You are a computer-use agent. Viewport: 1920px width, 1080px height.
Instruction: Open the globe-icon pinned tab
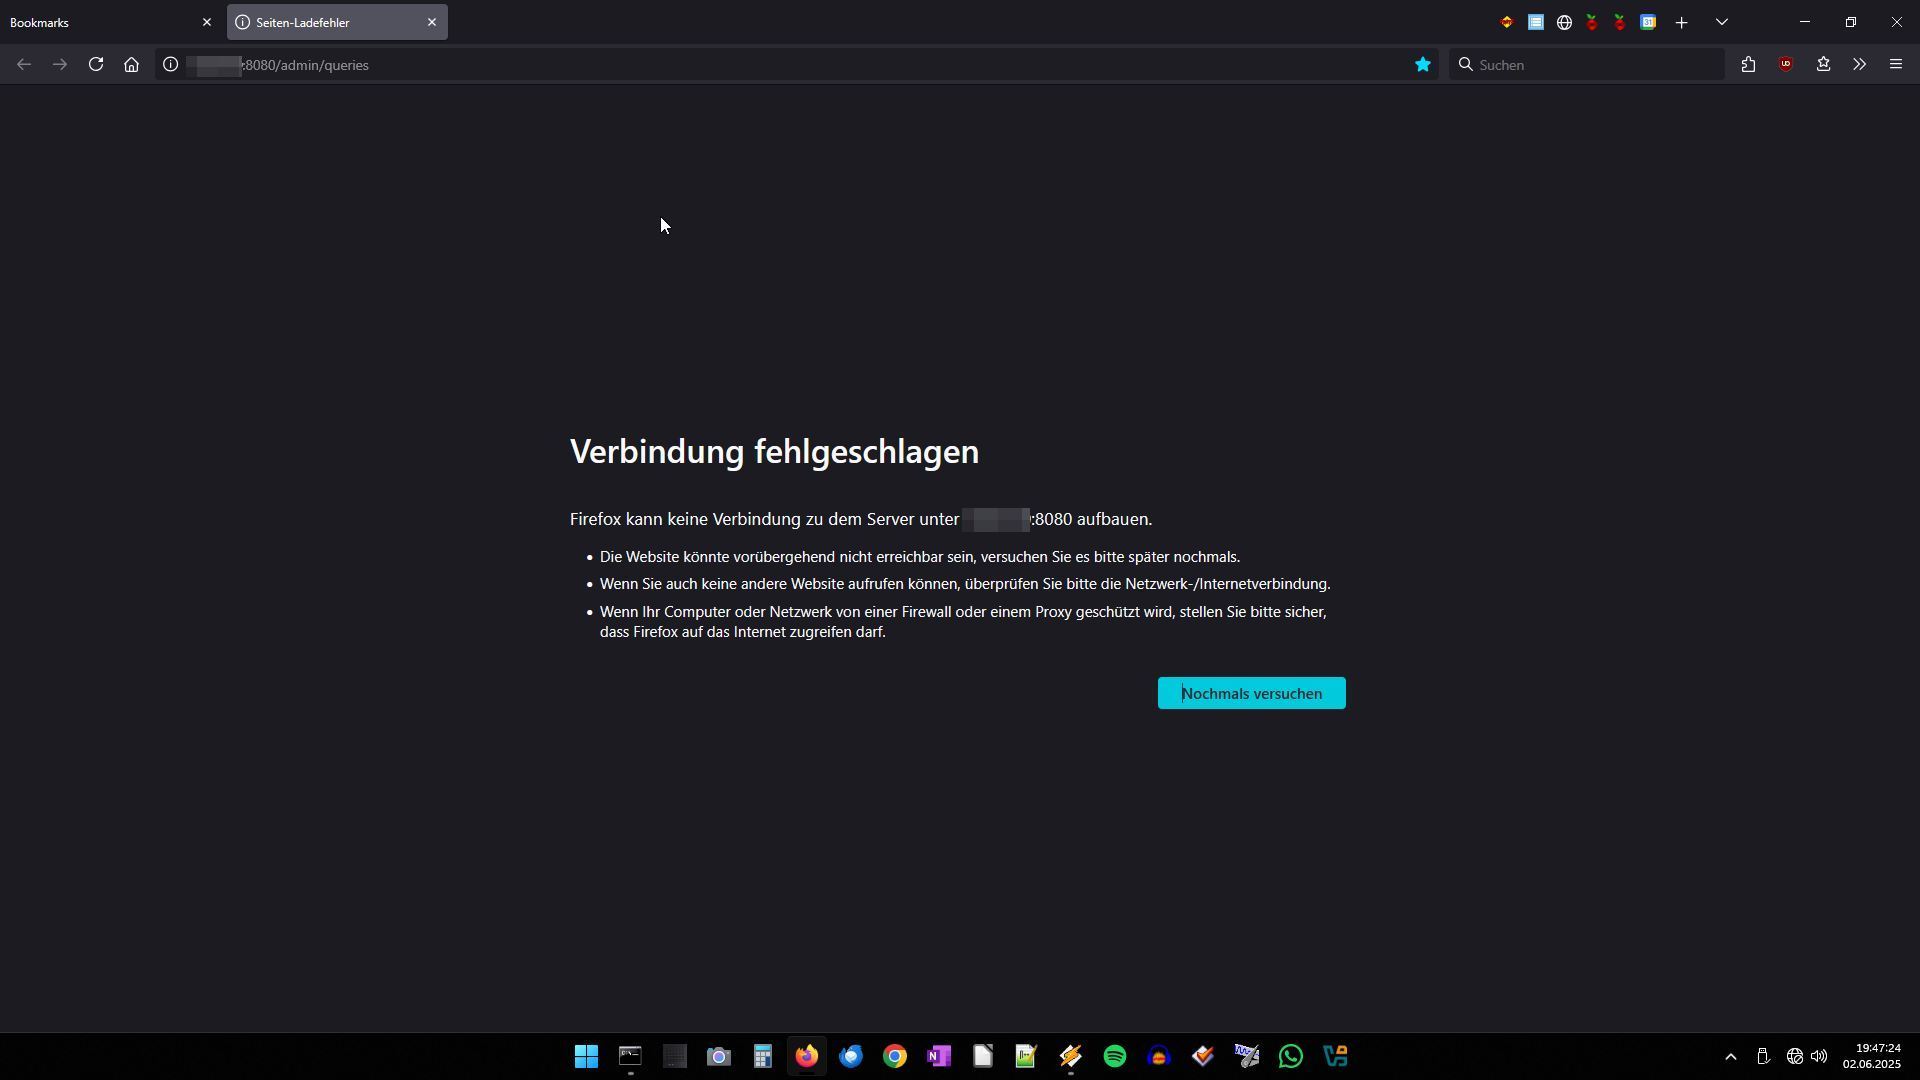[1564, 22]
